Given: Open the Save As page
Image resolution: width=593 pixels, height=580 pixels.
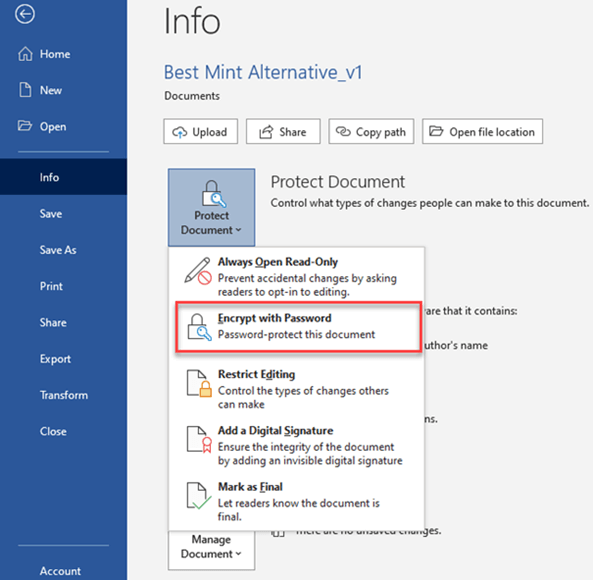Looking at the screenshot, I should [58, 250].
